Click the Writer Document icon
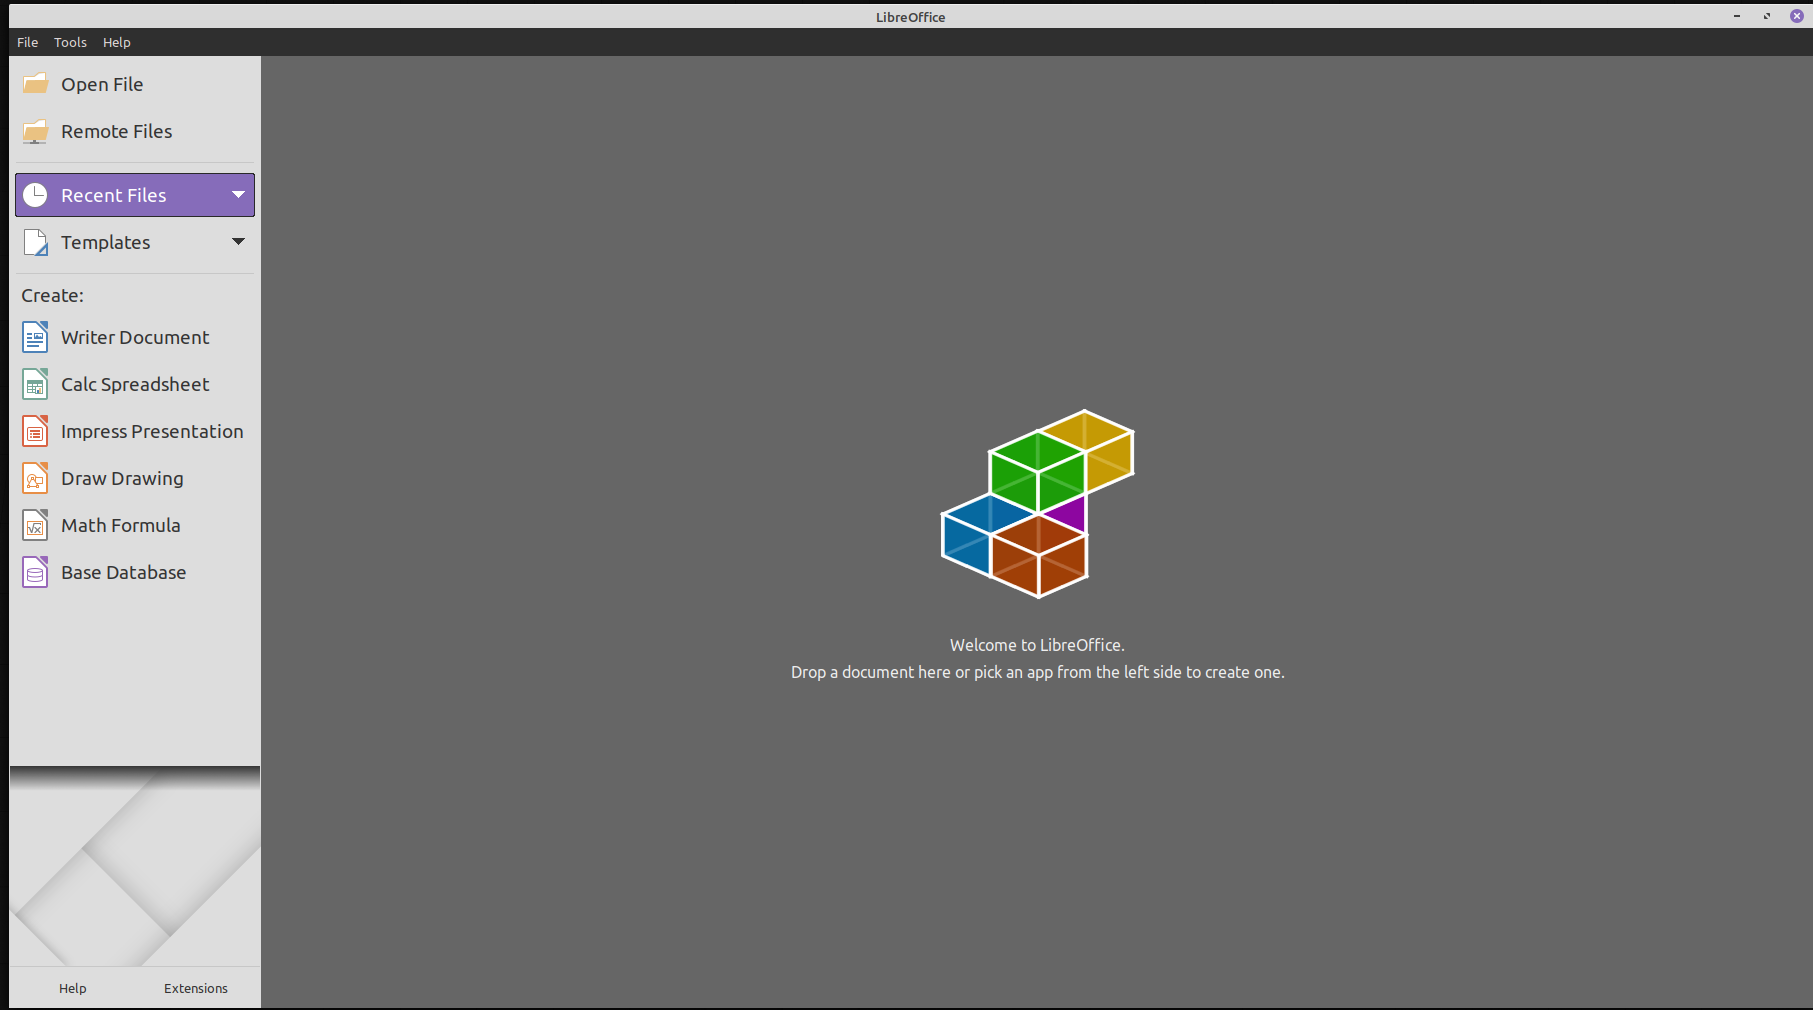This screenshot has width=1813, height=1010. [35, 337]
